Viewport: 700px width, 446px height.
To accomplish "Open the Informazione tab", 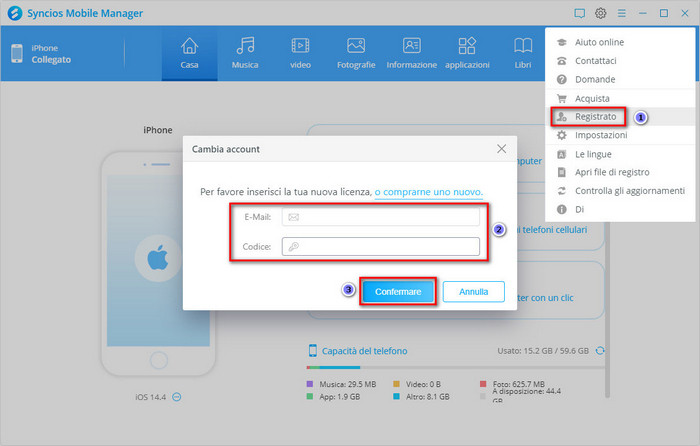I will [x=412, y=54].
